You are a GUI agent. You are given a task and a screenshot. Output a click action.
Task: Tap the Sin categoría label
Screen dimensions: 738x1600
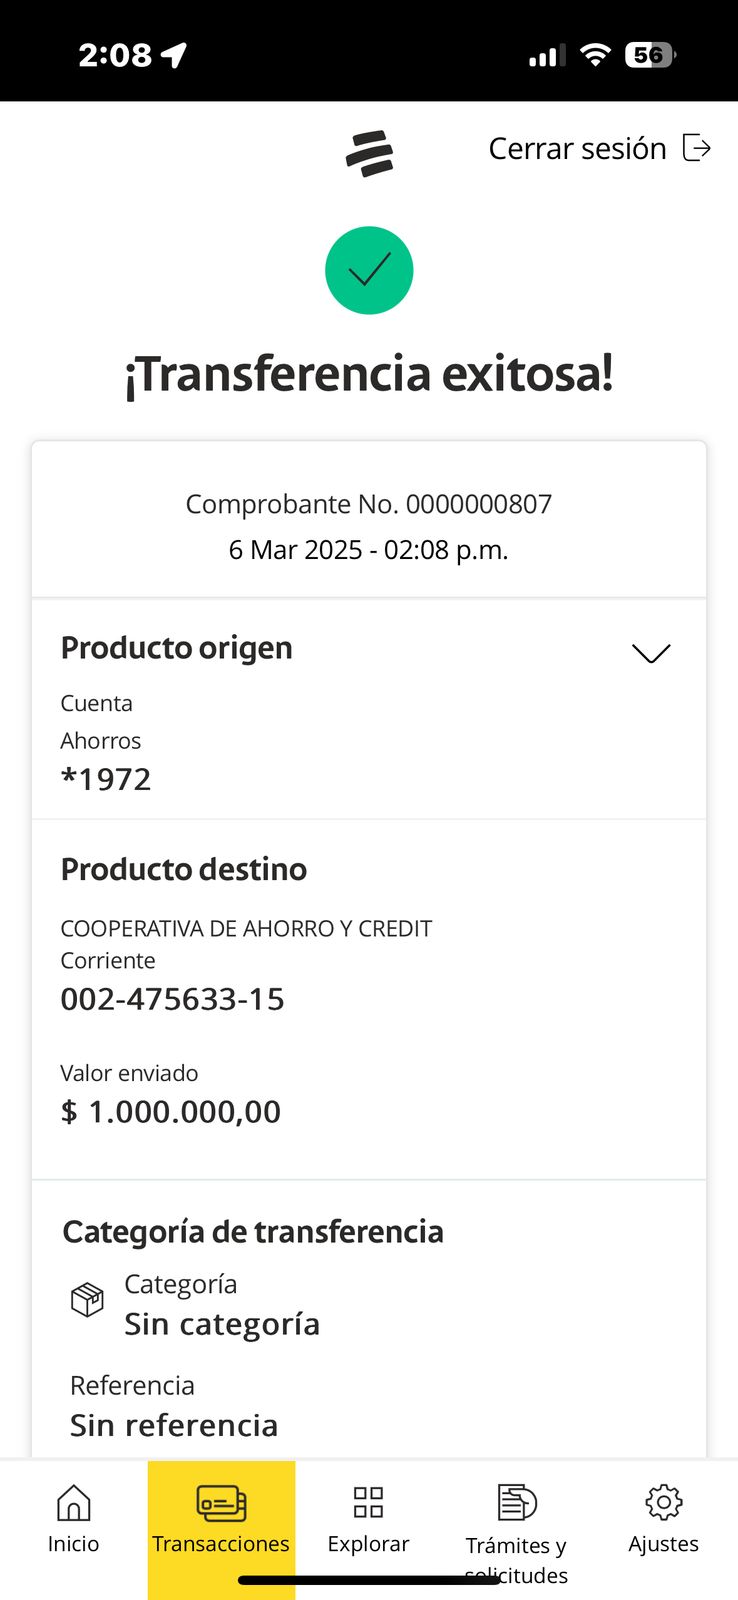click(222, 1324)
